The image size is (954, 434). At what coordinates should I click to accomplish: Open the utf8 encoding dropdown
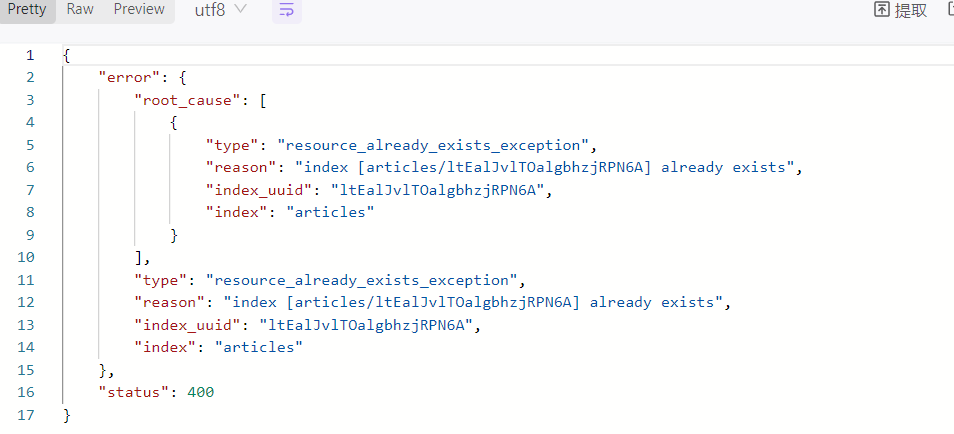[x=221, y=10]
